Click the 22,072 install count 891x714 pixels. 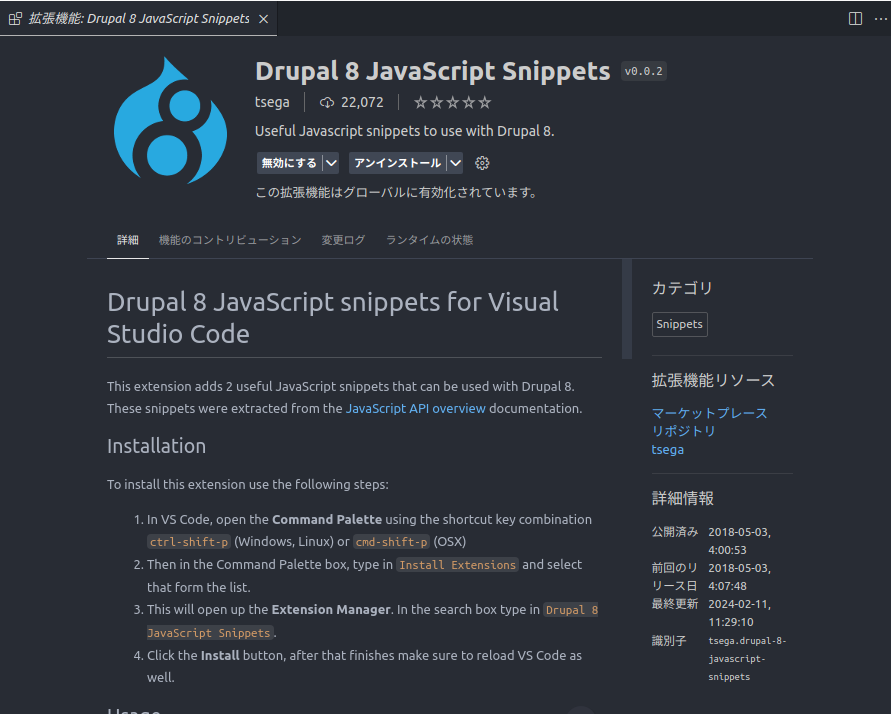pyautogui.click(x=362, y=102)
